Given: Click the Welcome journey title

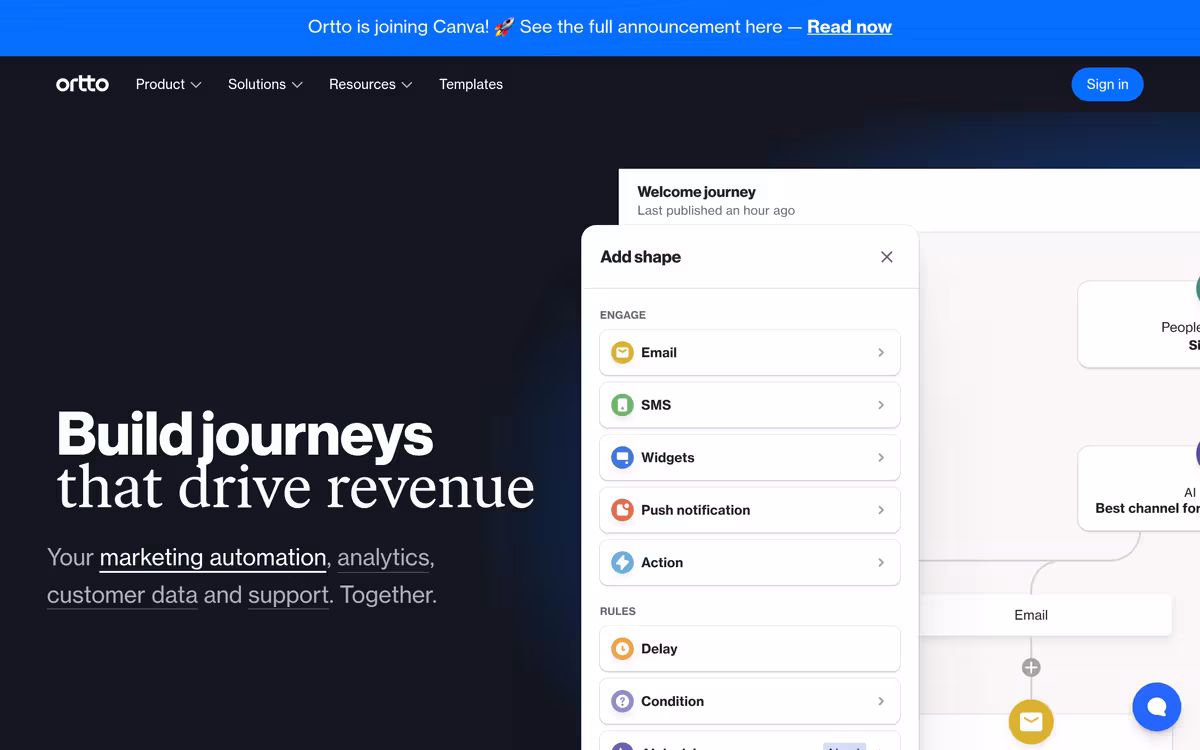Looking at the screenshot, I should point(696,192).
